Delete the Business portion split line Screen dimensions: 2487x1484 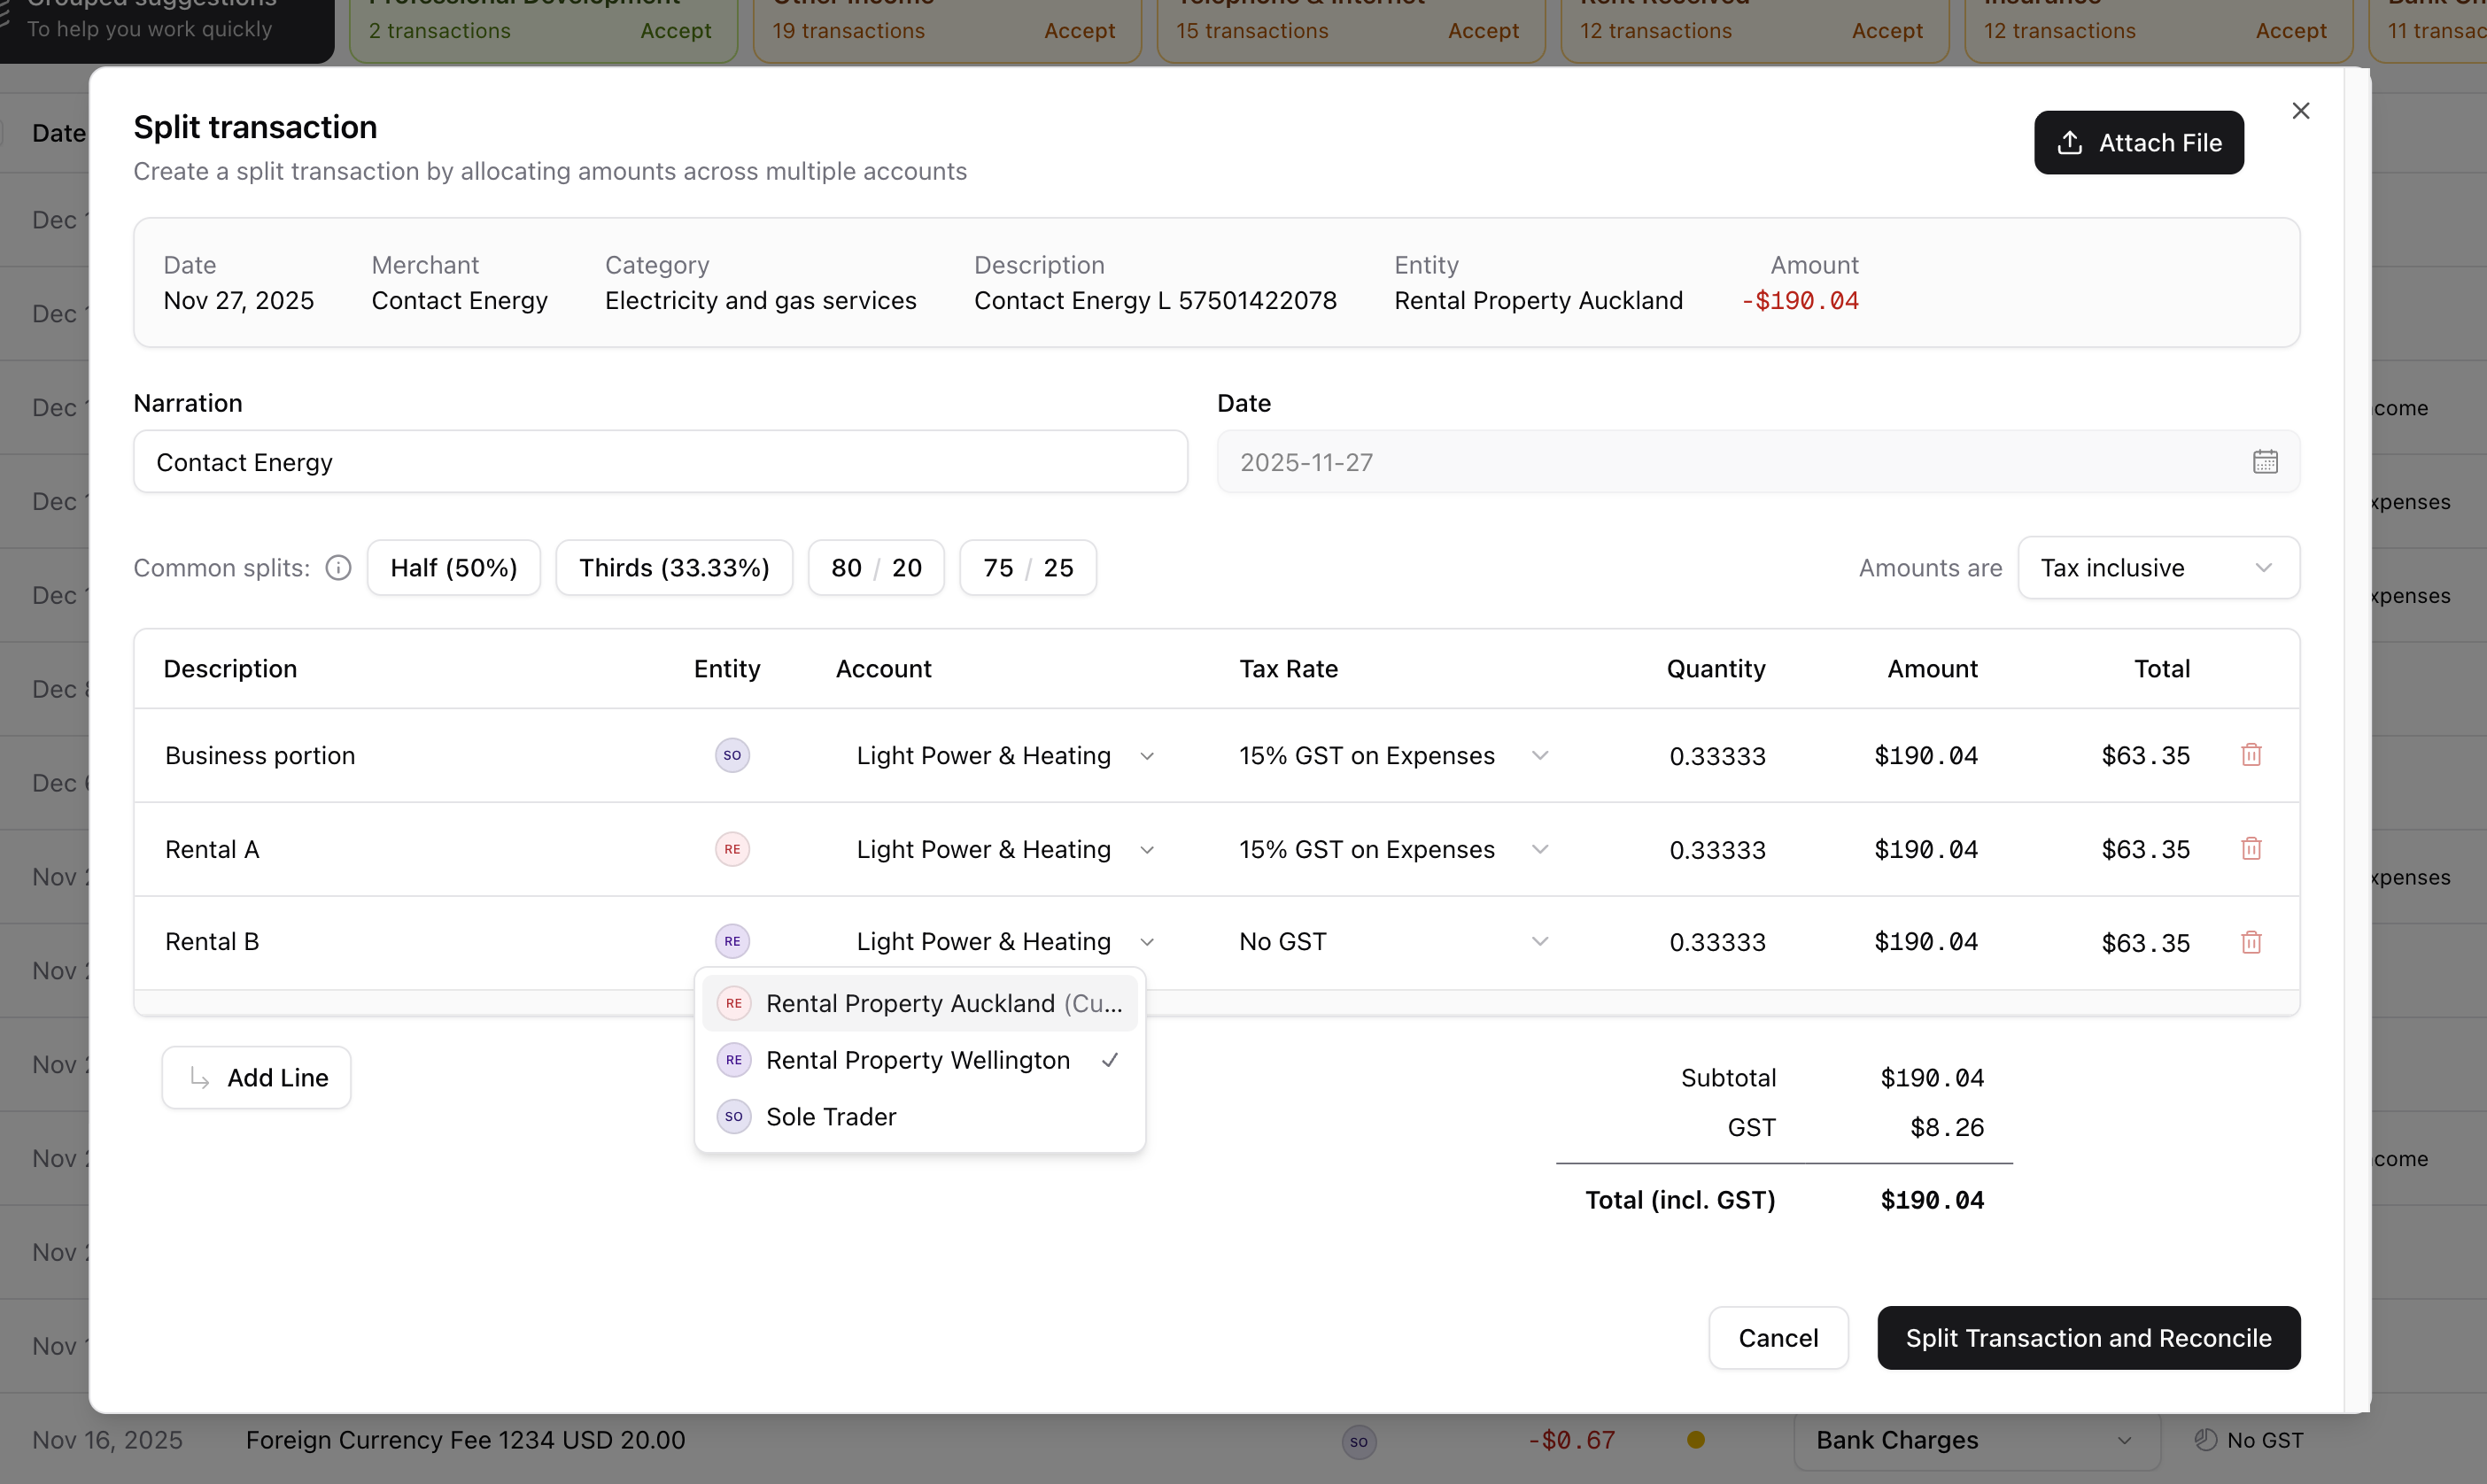(x=2251, y=755)
